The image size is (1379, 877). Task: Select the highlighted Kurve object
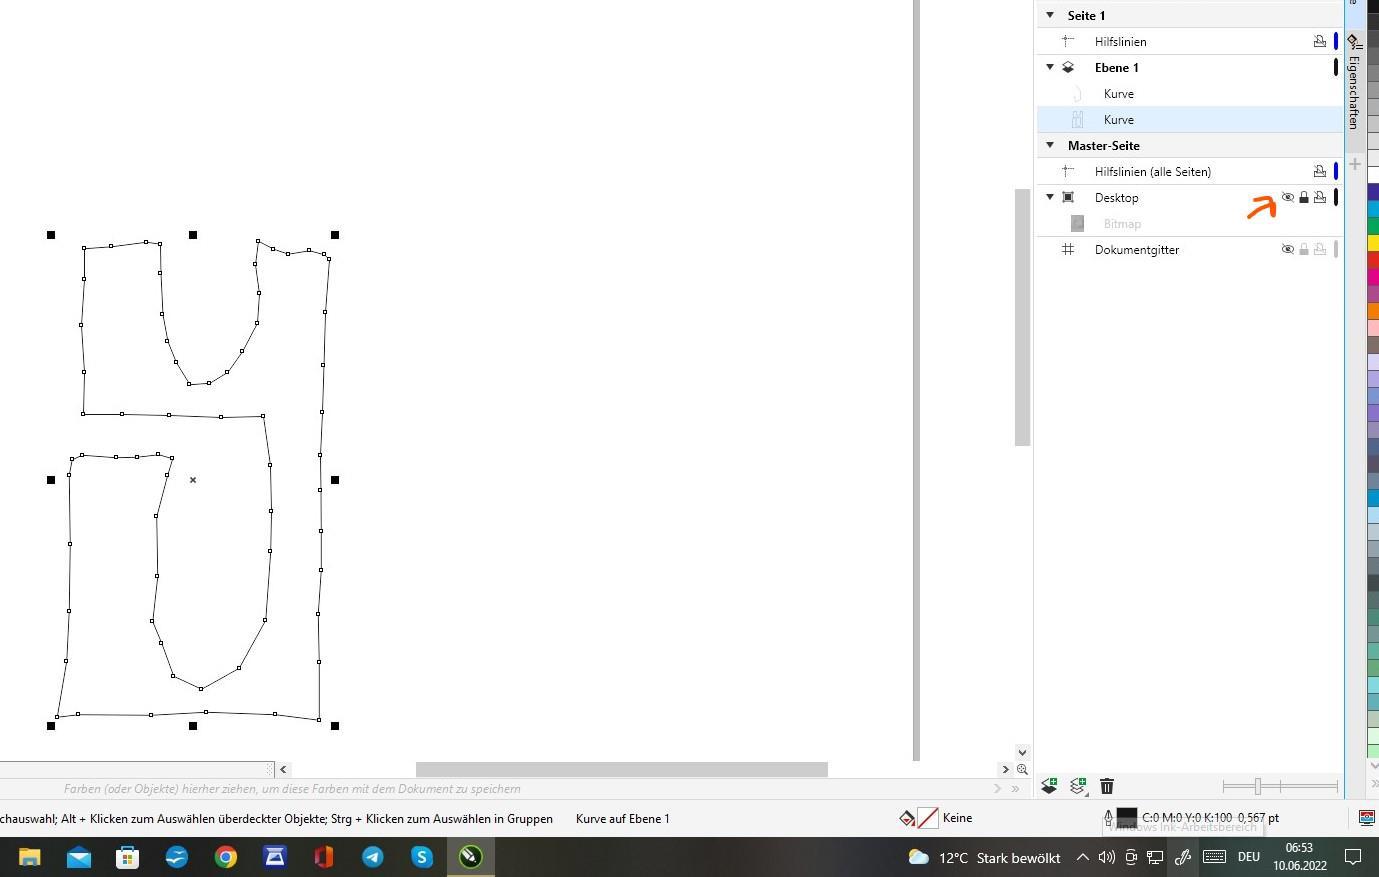point(1119,119)
